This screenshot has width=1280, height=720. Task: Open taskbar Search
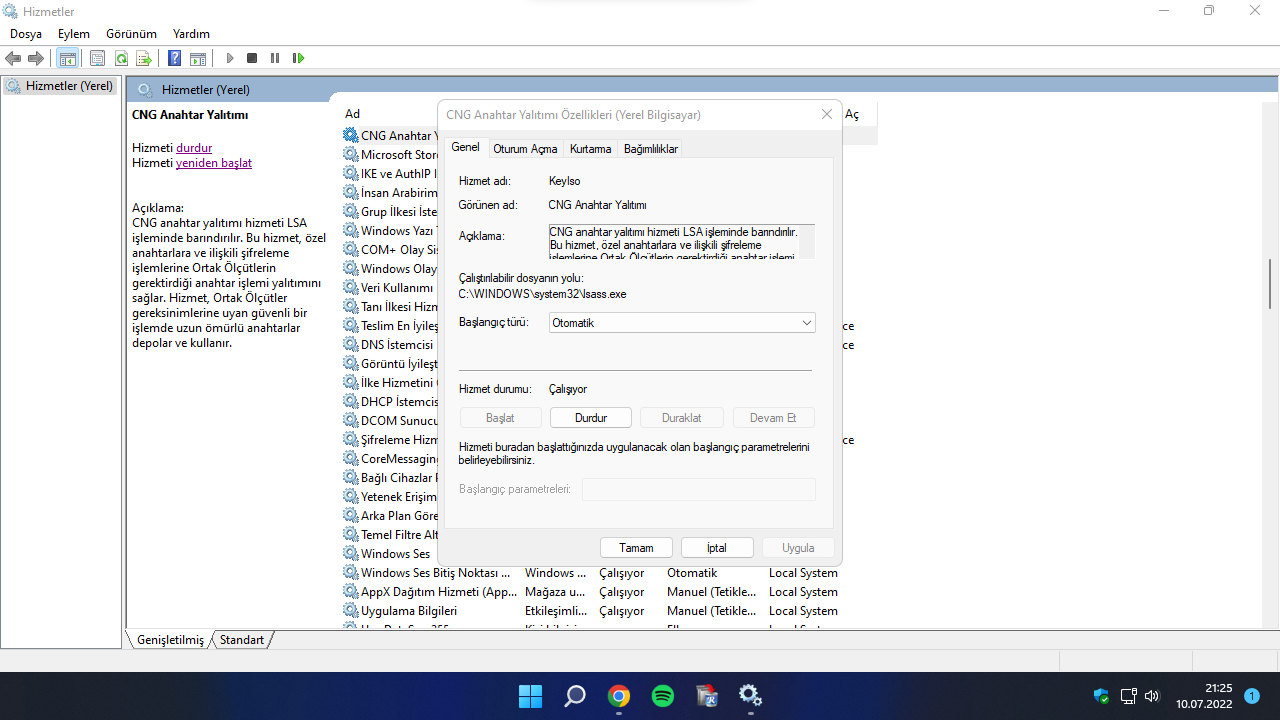point(575,696)
